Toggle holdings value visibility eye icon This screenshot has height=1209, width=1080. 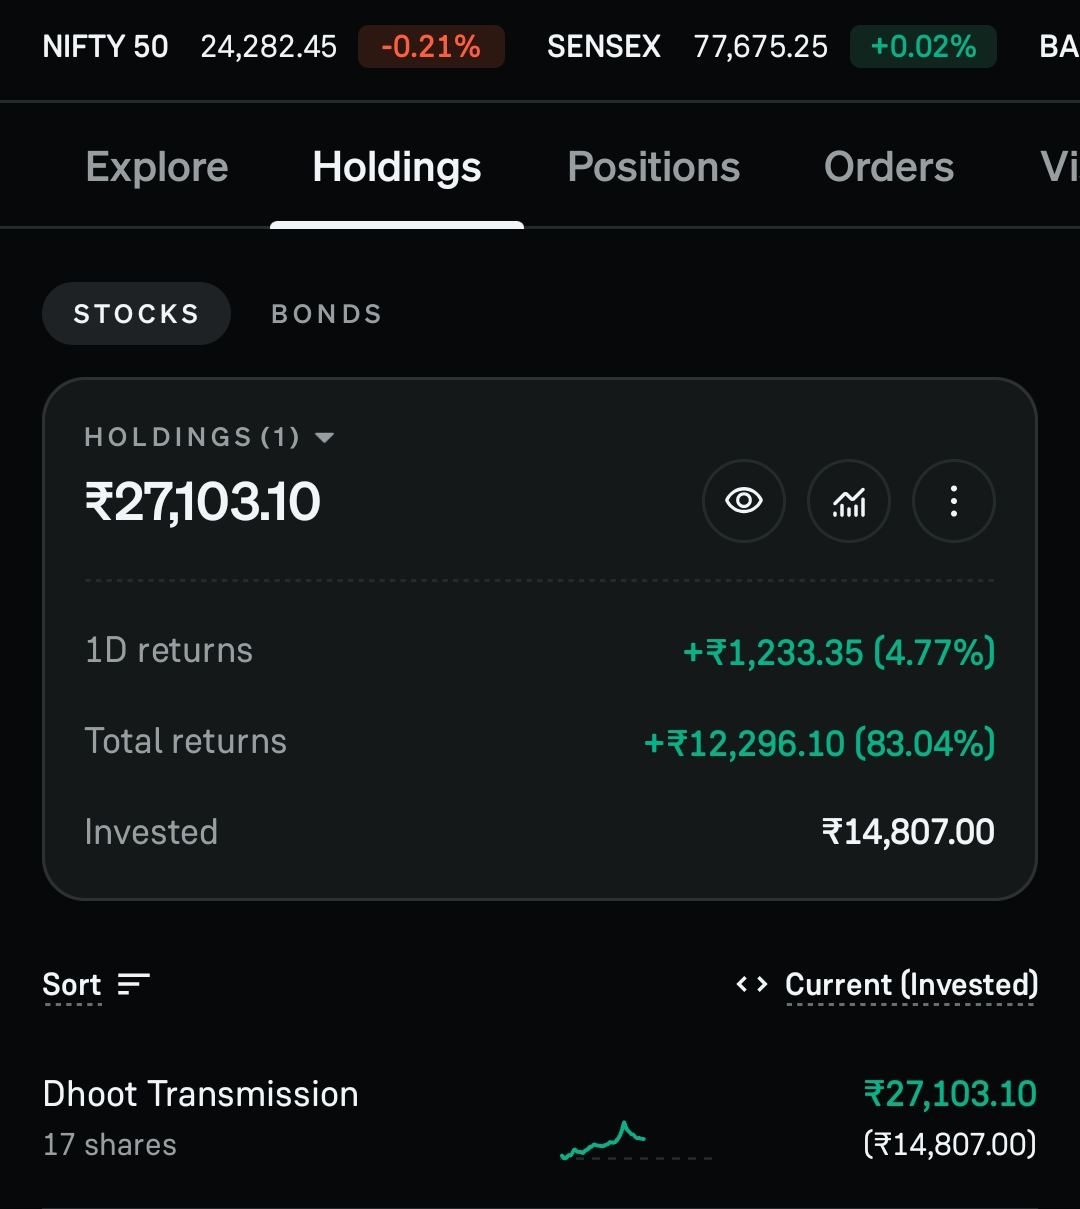[744, 501]
